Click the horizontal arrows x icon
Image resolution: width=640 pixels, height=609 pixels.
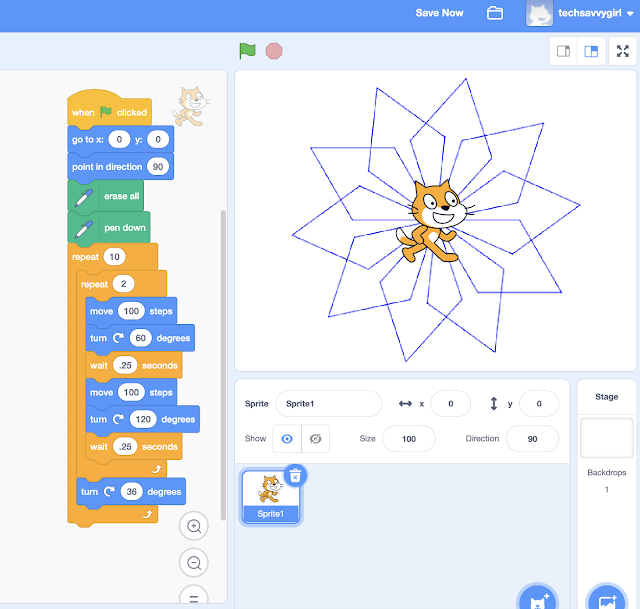pyautogui.click(x=405, y=404)
